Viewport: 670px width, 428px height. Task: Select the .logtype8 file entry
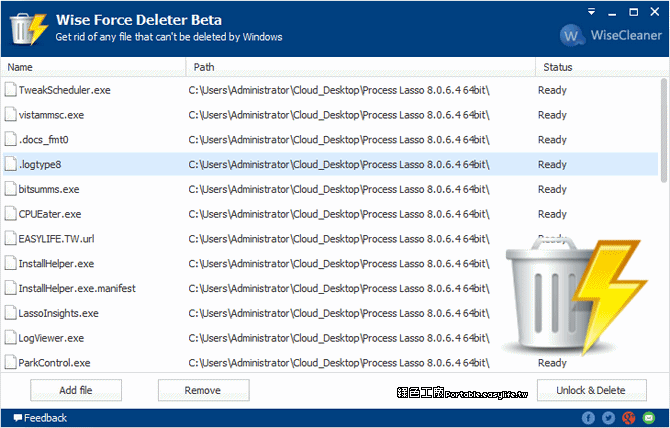pyautogui.click(x=330, y=164)
